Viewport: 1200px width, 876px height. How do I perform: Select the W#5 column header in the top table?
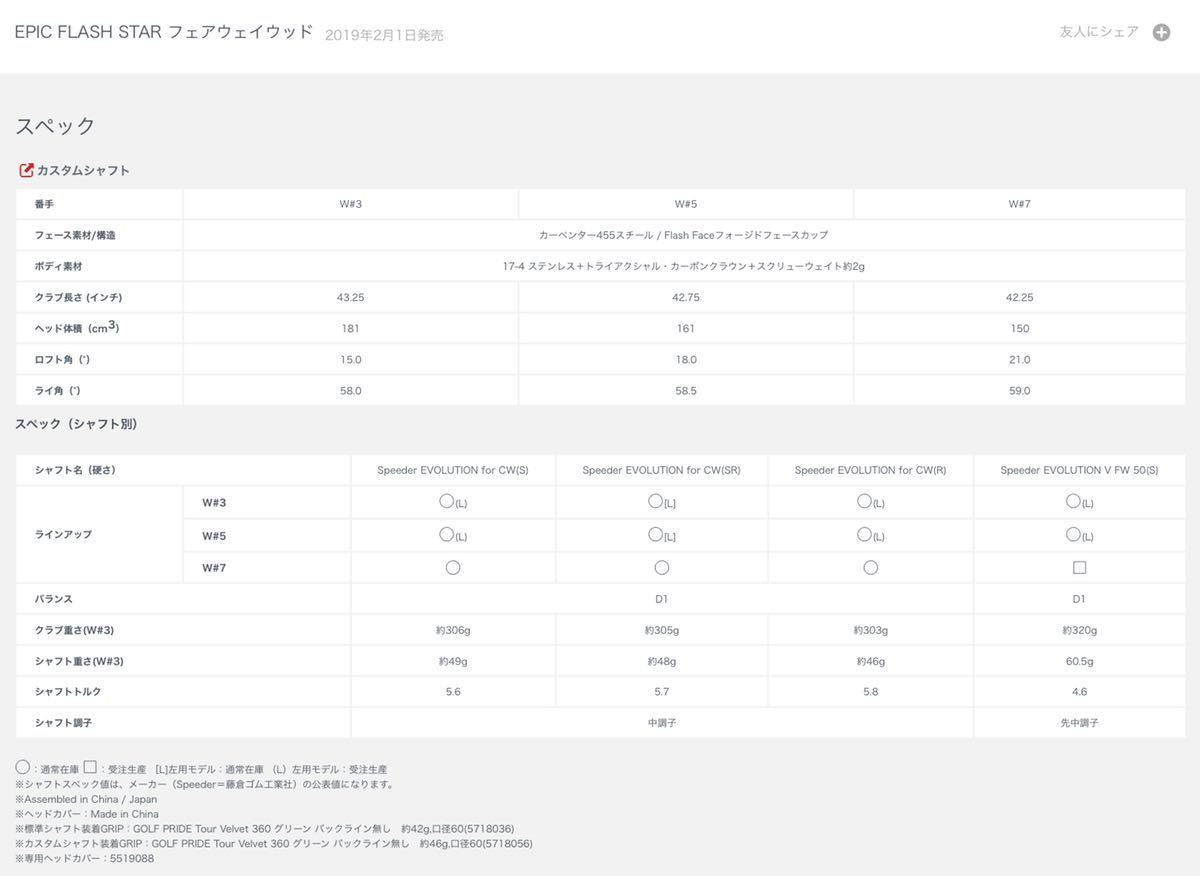(685, 204)
